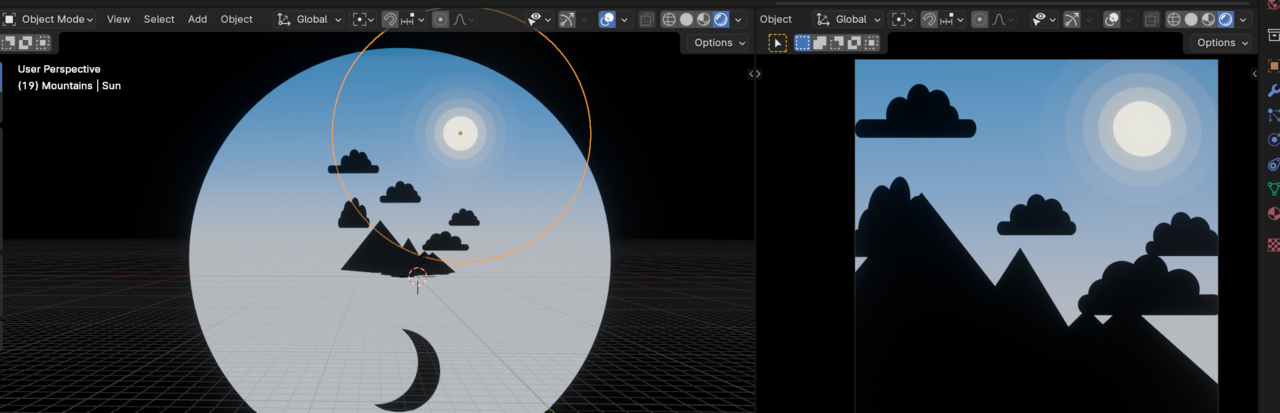Viewport: 1280px width, 413px height.
Task: Open the Add menu
Action: pyautogui.click(x=198, y=19)
